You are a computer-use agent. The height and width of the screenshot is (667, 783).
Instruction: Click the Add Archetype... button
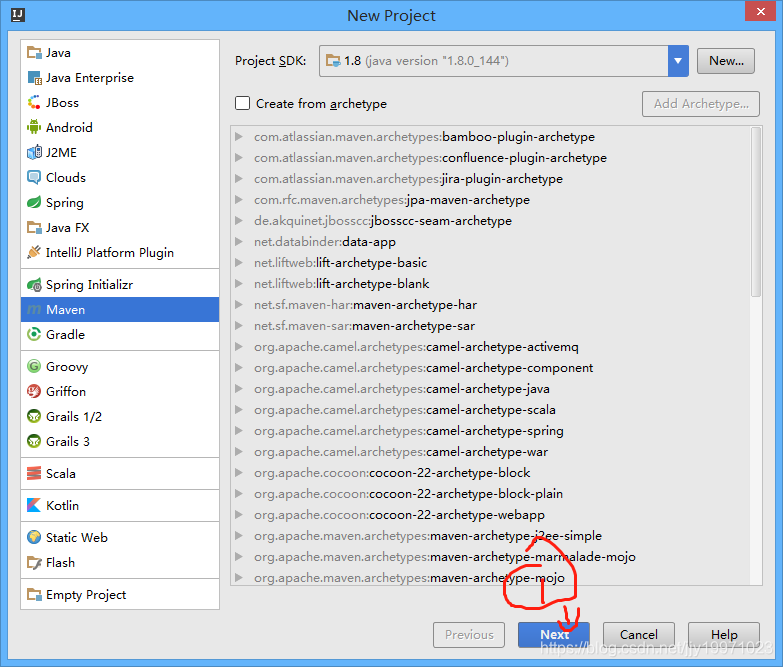point(701,104)
